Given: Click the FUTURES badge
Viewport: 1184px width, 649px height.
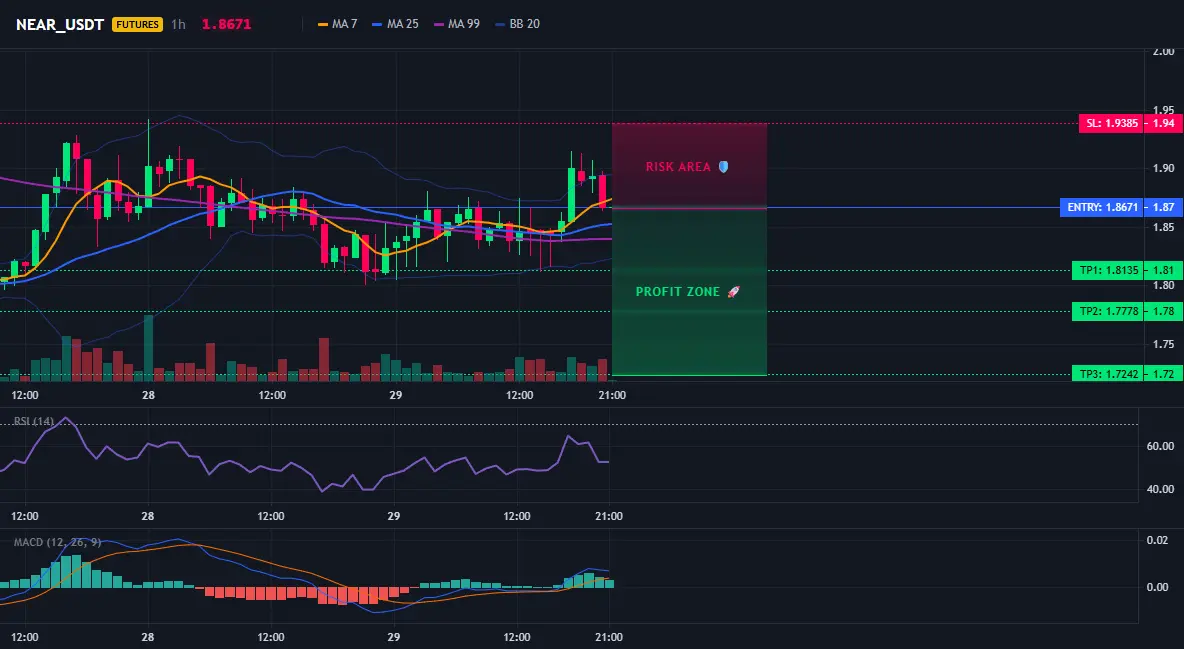Looking at the screenshot, I should click(137, 24).
